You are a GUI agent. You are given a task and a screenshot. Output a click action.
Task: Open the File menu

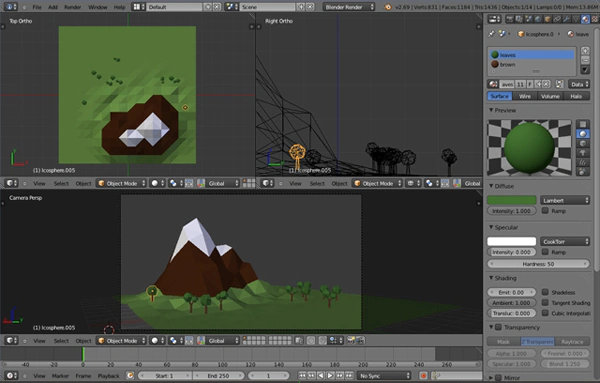pos(37,7)
